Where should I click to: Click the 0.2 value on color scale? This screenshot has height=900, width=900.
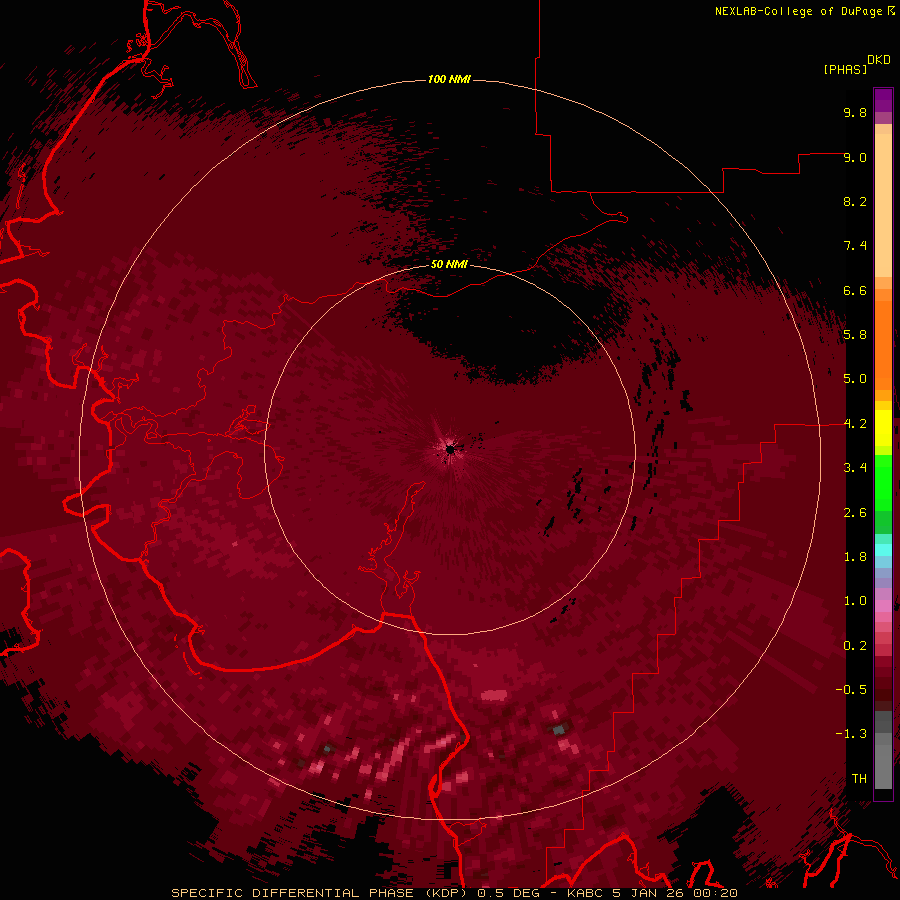click(x=855, y=646)
